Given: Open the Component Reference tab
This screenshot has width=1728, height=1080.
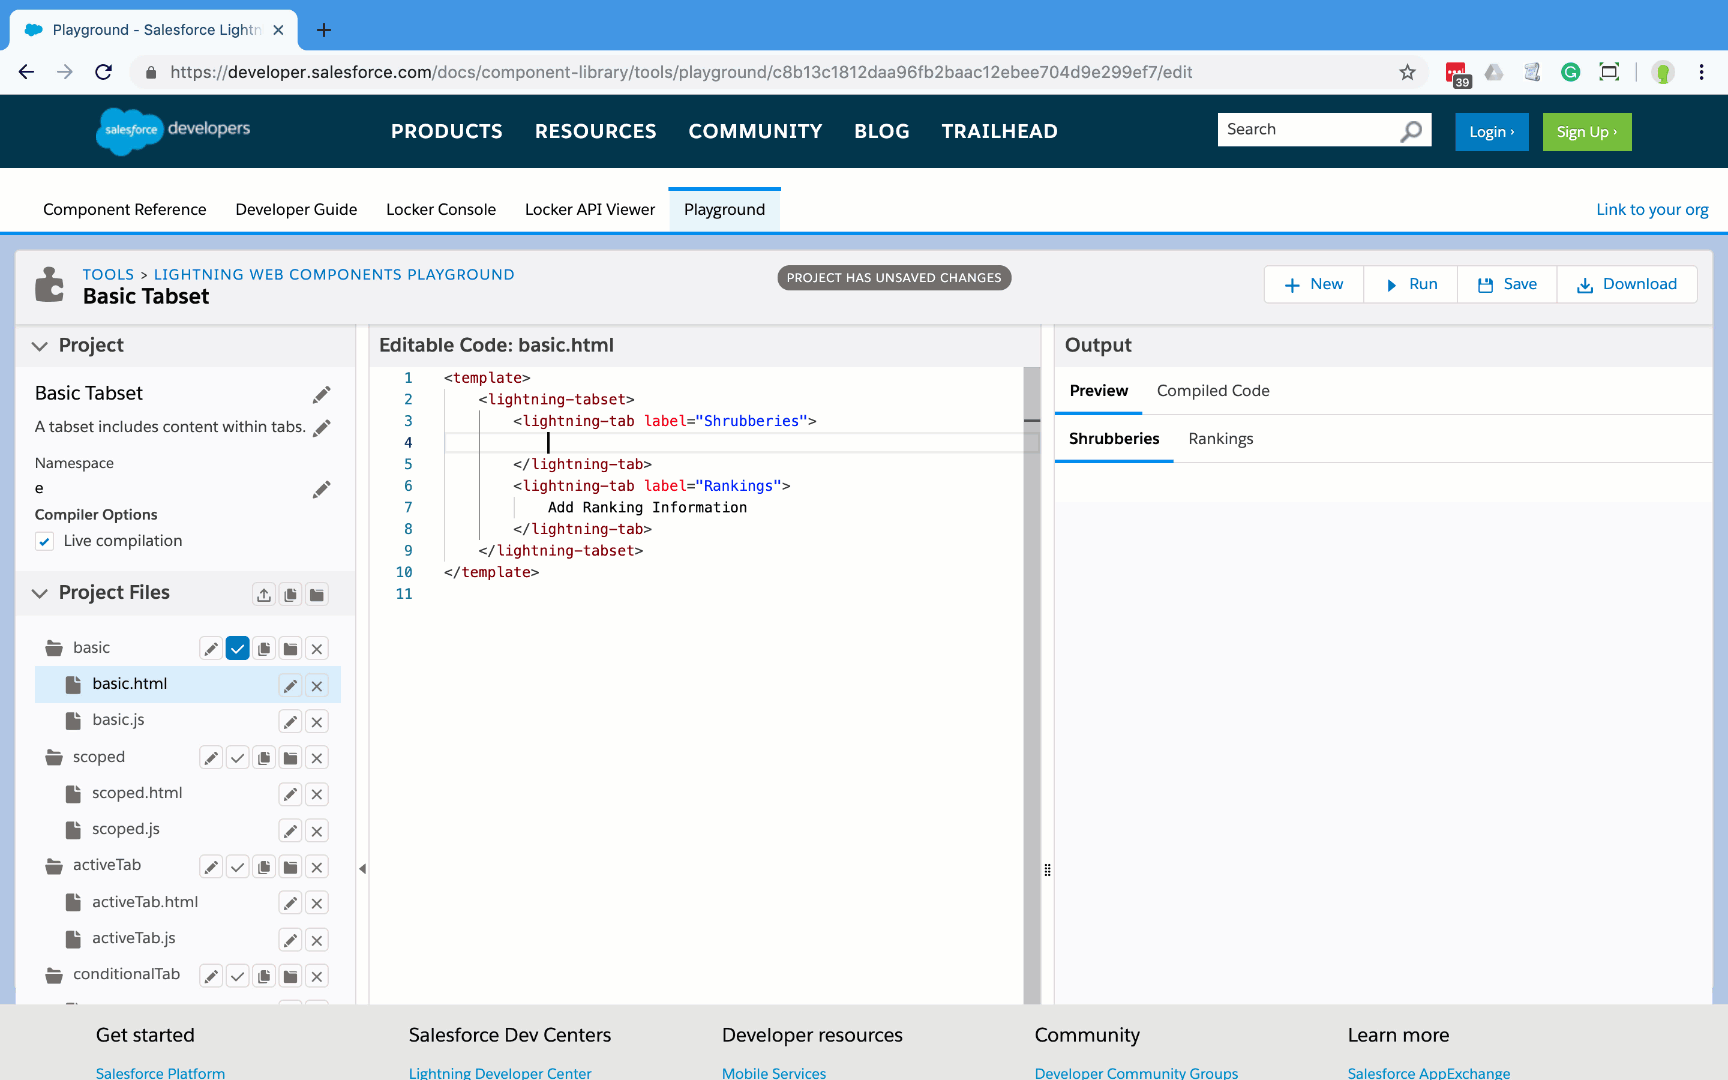Looking at the screenshot, I should coord(124,210).
